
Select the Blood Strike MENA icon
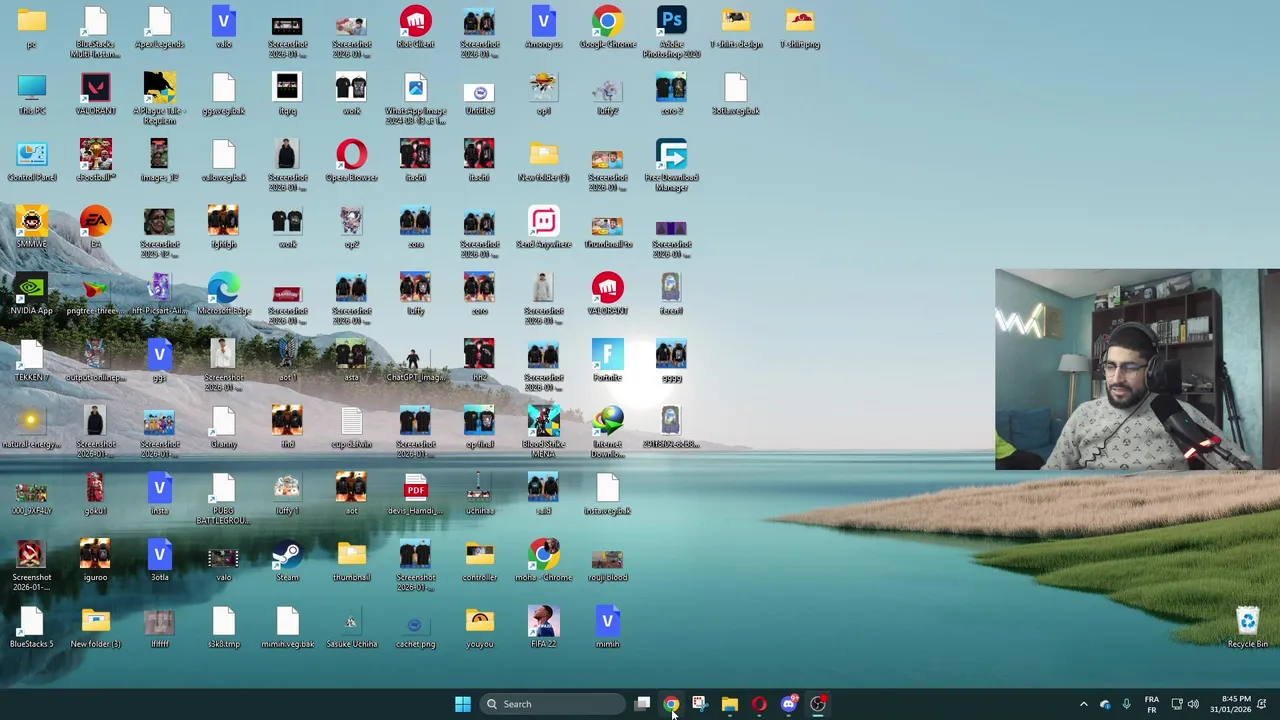(x=543, y=432)
